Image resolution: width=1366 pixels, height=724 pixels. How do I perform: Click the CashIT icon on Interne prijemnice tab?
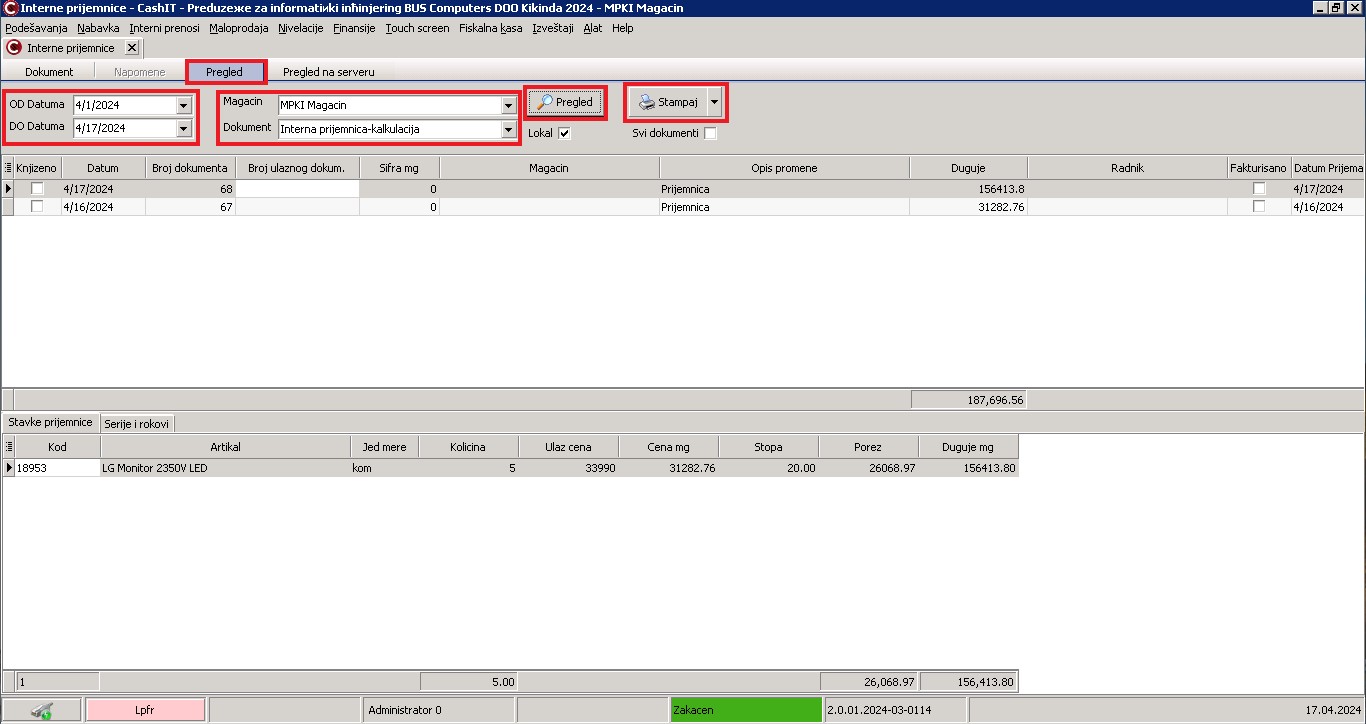pyautogui.click(x=15, y=47)
